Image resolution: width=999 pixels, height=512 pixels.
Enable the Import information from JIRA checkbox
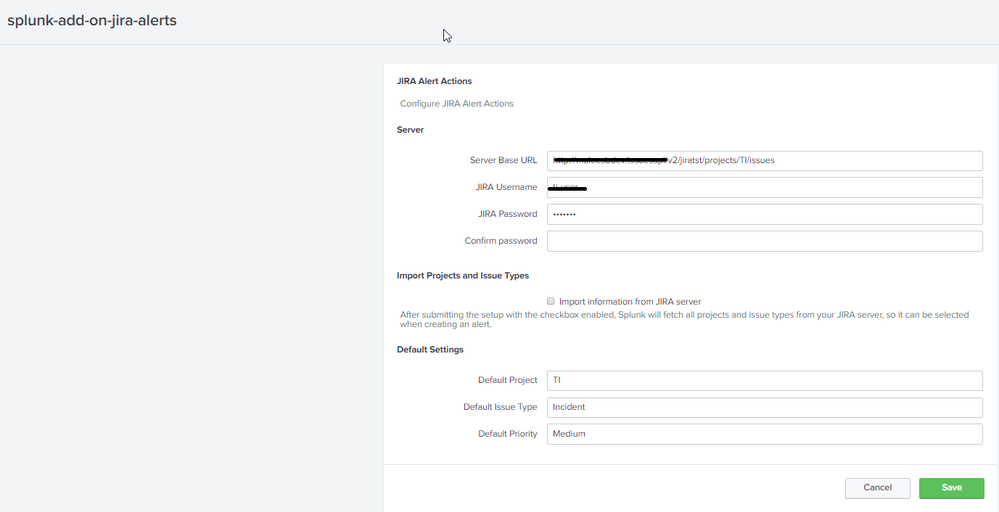coord(550,301)
